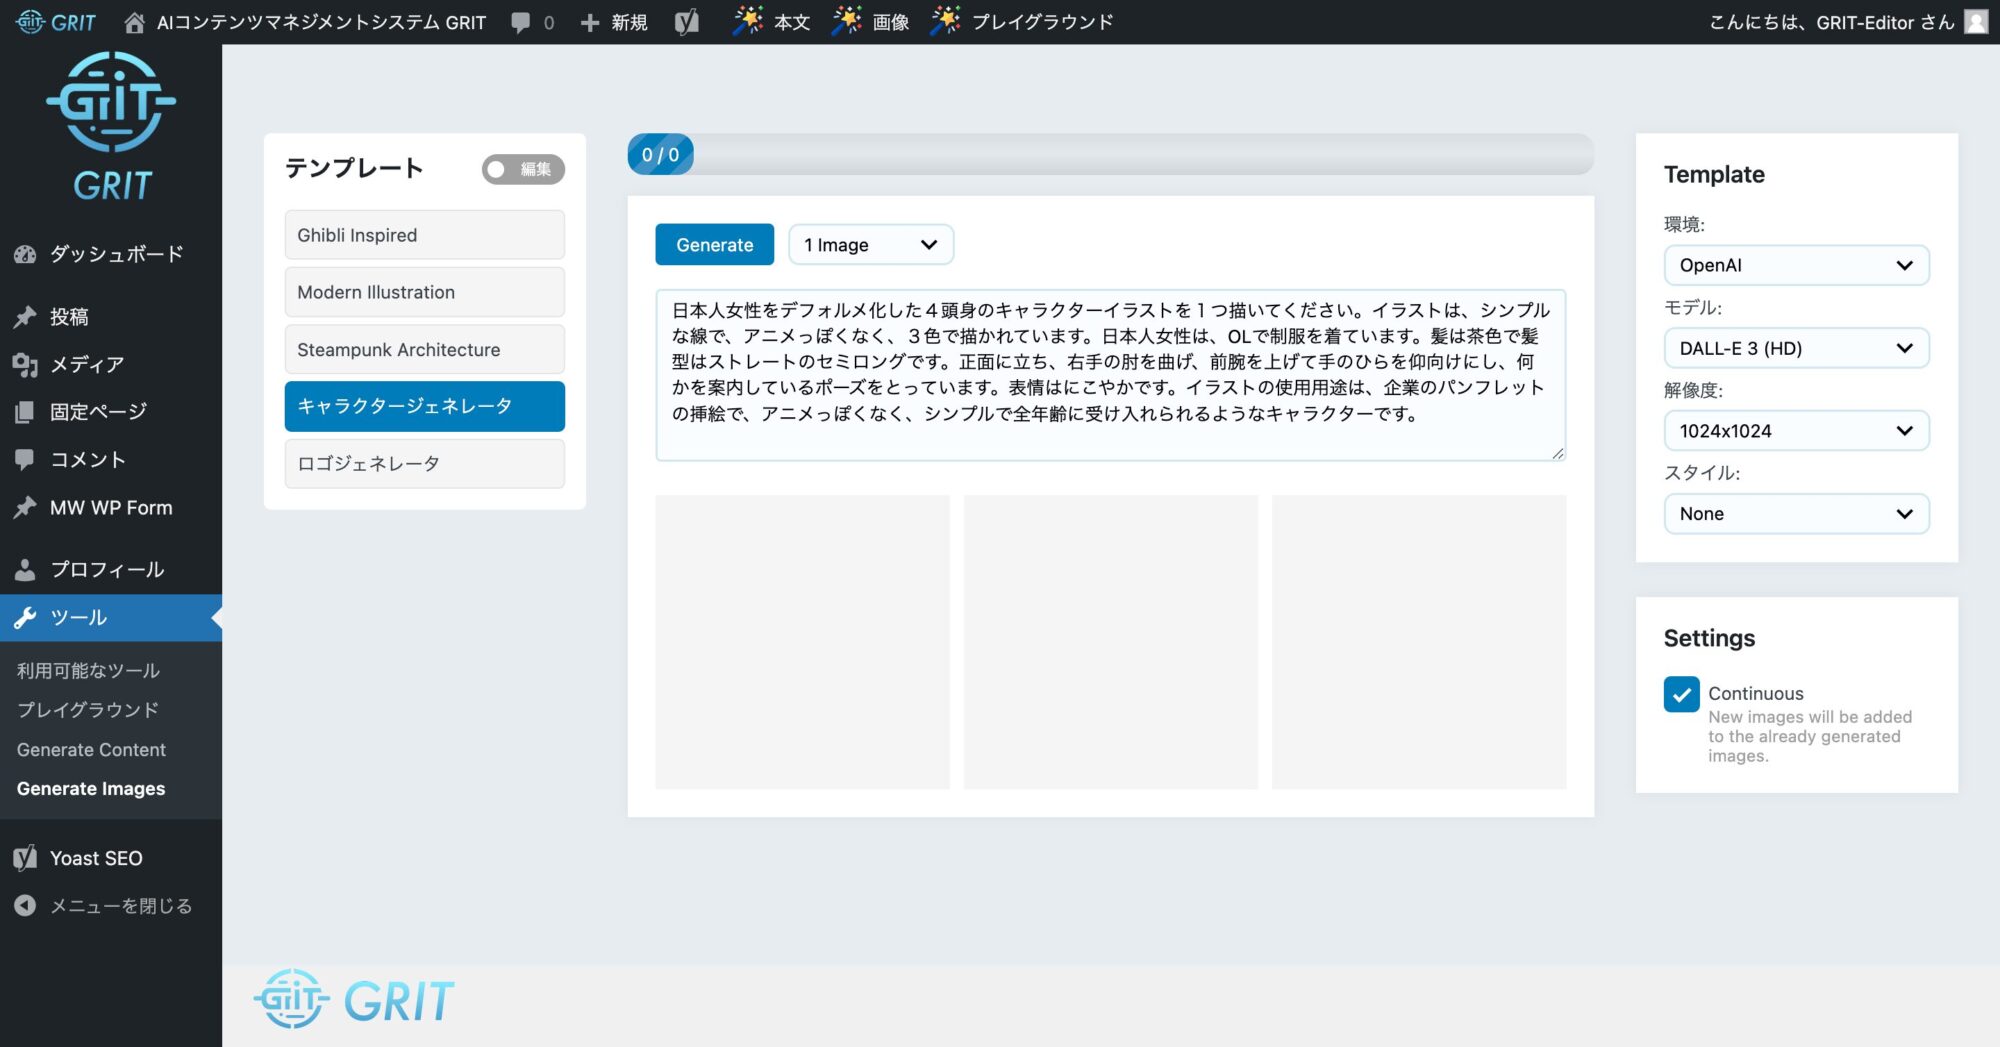Image resolution: width=2000 pixels, height=1047 pixels.
Task: Click the magic wand 本文 icon
Action: [x=747, y=21]
